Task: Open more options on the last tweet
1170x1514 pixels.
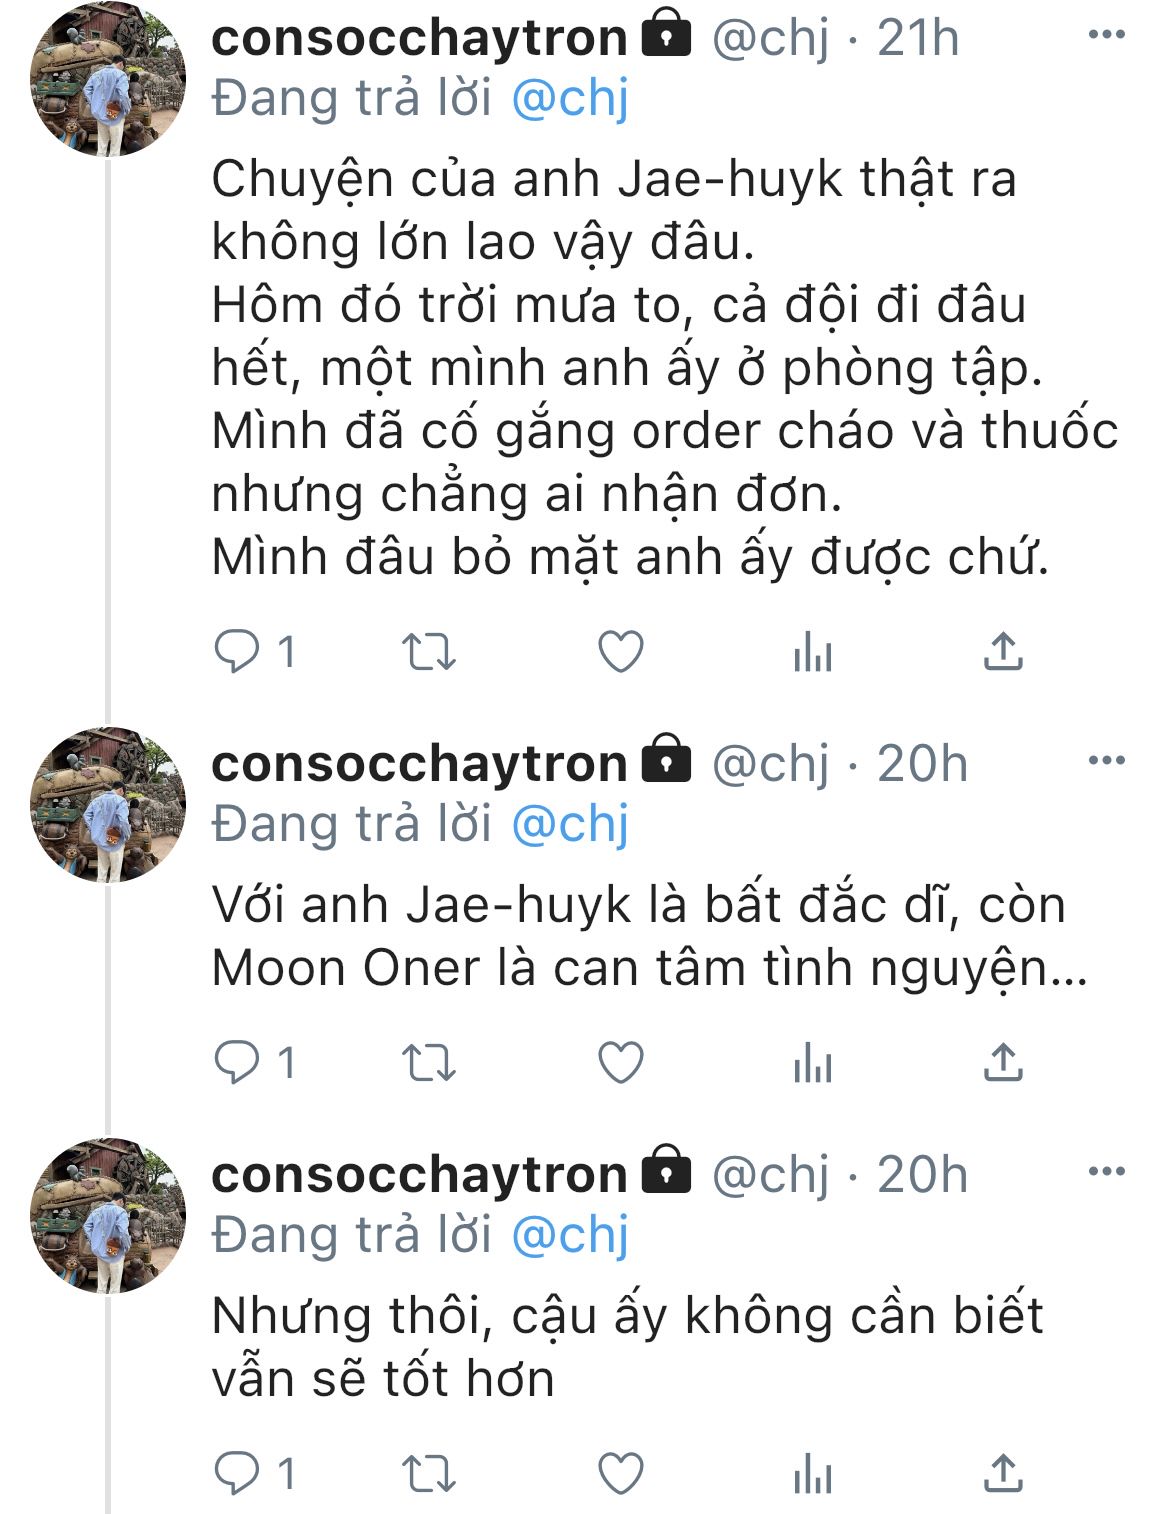Action: tap(1106, 1172)
